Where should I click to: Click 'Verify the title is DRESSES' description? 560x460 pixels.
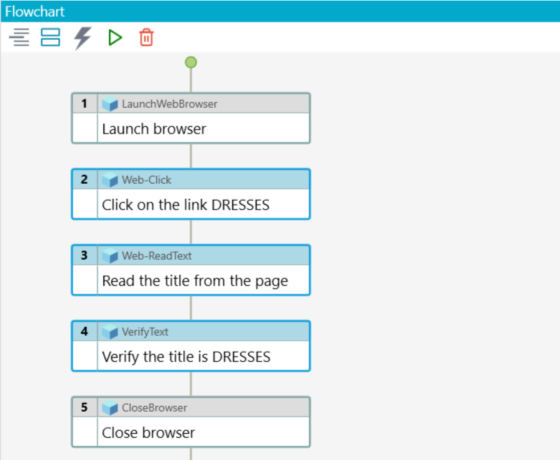point(186,357)
